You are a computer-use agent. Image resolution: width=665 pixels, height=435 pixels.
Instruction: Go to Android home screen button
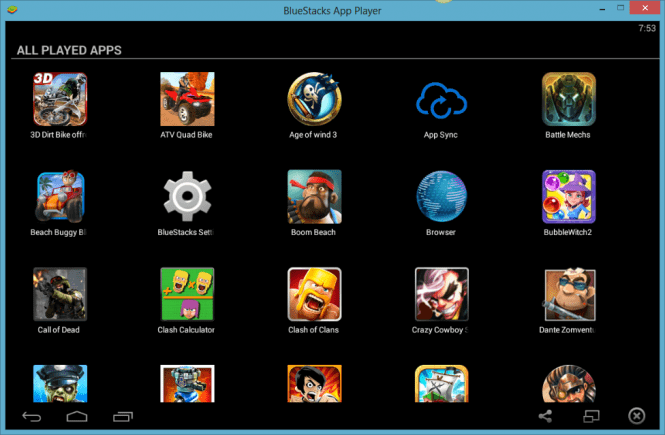(77, 417)
